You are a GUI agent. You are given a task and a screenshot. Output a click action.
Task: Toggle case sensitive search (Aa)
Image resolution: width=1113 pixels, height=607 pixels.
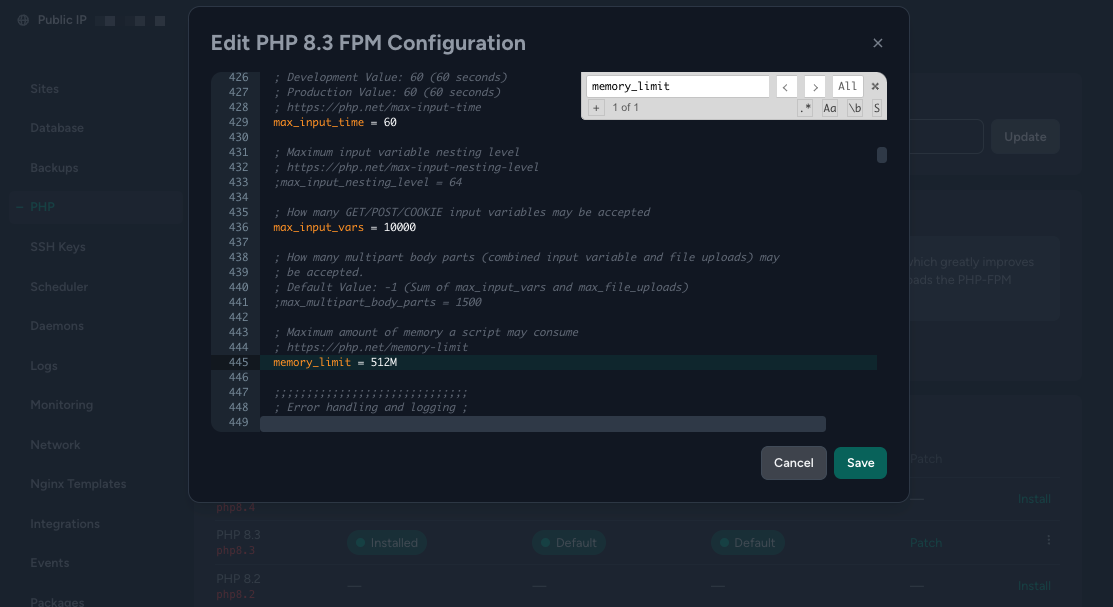[x=830, y=108]
